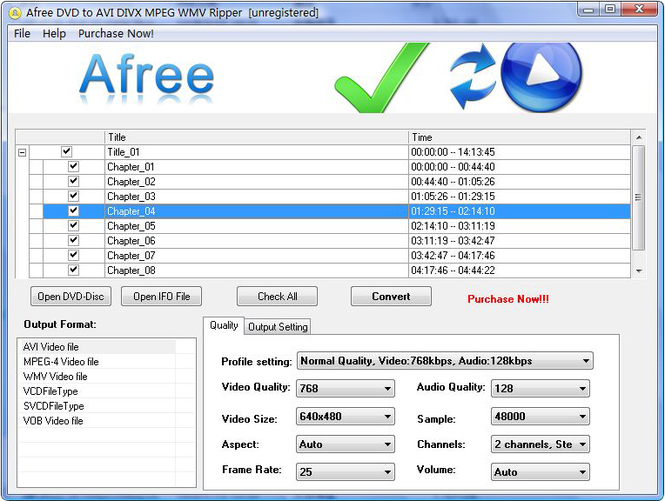This screenshot has width=665, height=501.
Task: Uncheck the Title_01 checkbox
Action: coord(67,151)
